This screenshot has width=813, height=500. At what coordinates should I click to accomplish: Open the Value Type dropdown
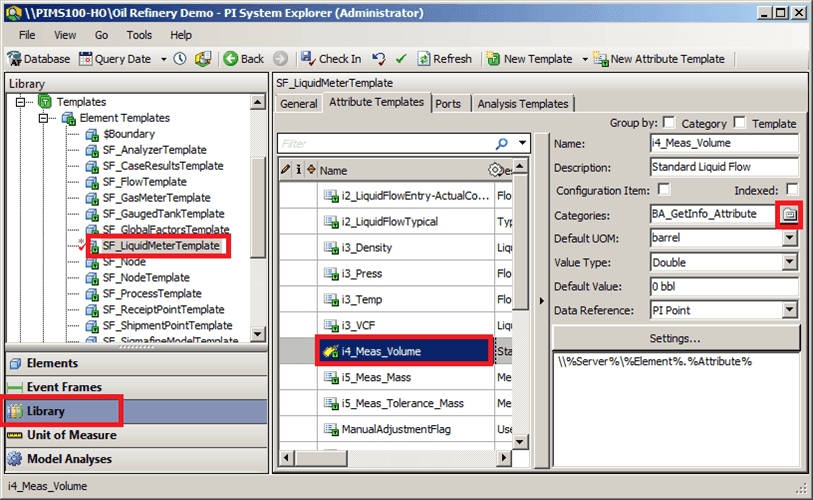coord(790,262)
